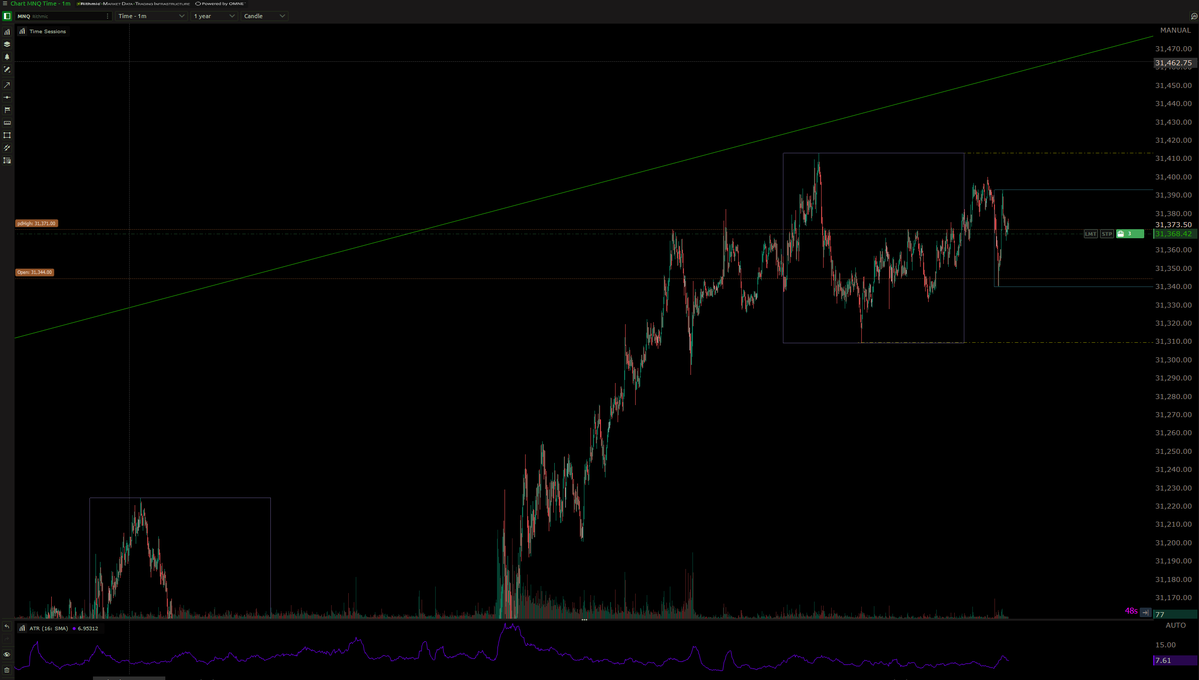Open the MNQ symbol options menu dots
Screen dimensions: 1199x680
[x=107, y=16]
